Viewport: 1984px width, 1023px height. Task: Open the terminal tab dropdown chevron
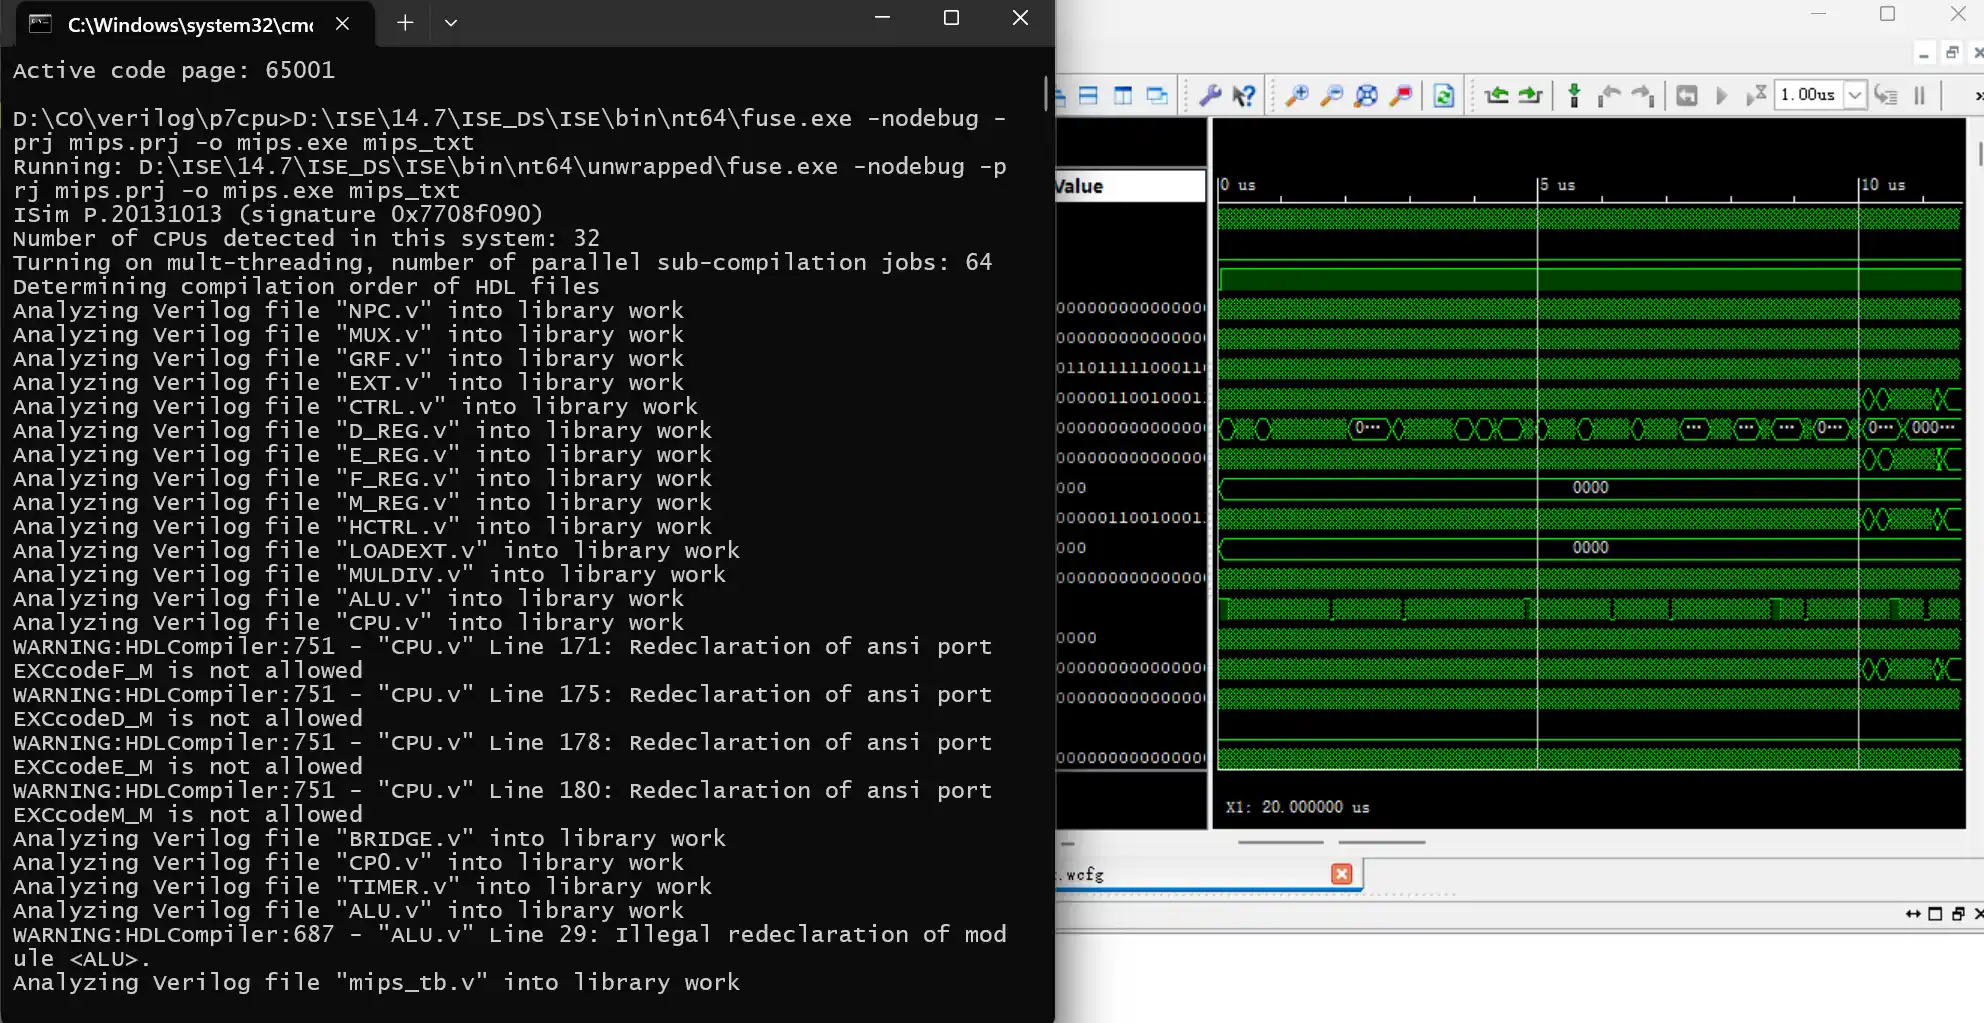click(451, 23)
